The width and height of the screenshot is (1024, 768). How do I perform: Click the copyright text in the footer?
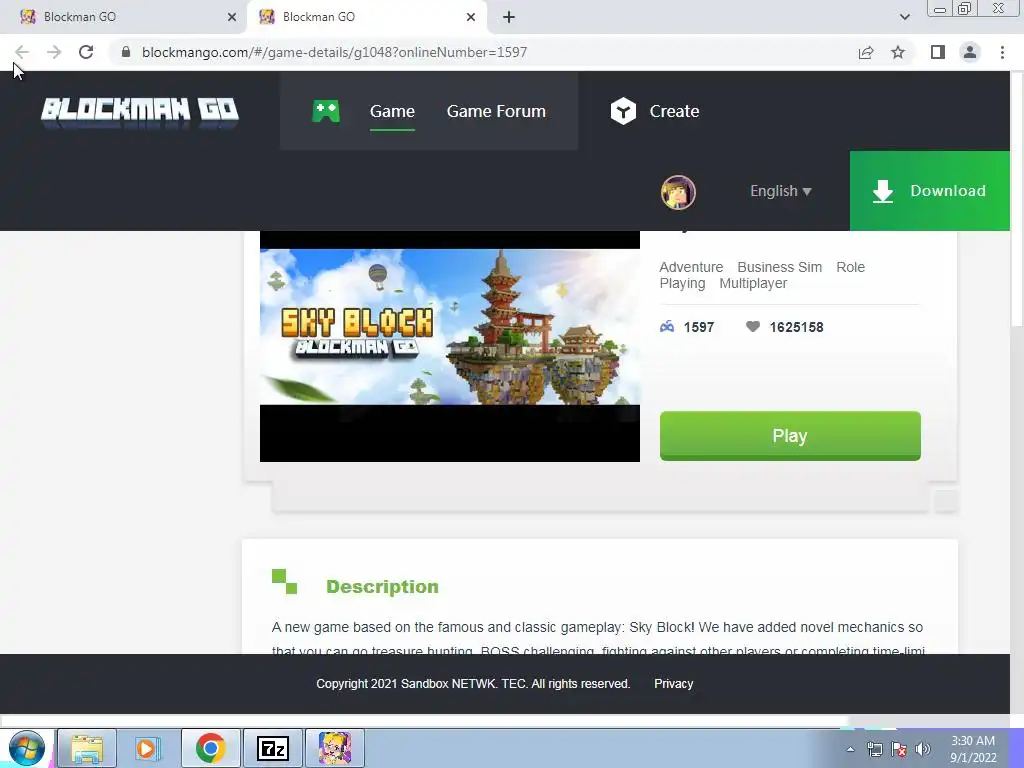click(x=473, y=684)
